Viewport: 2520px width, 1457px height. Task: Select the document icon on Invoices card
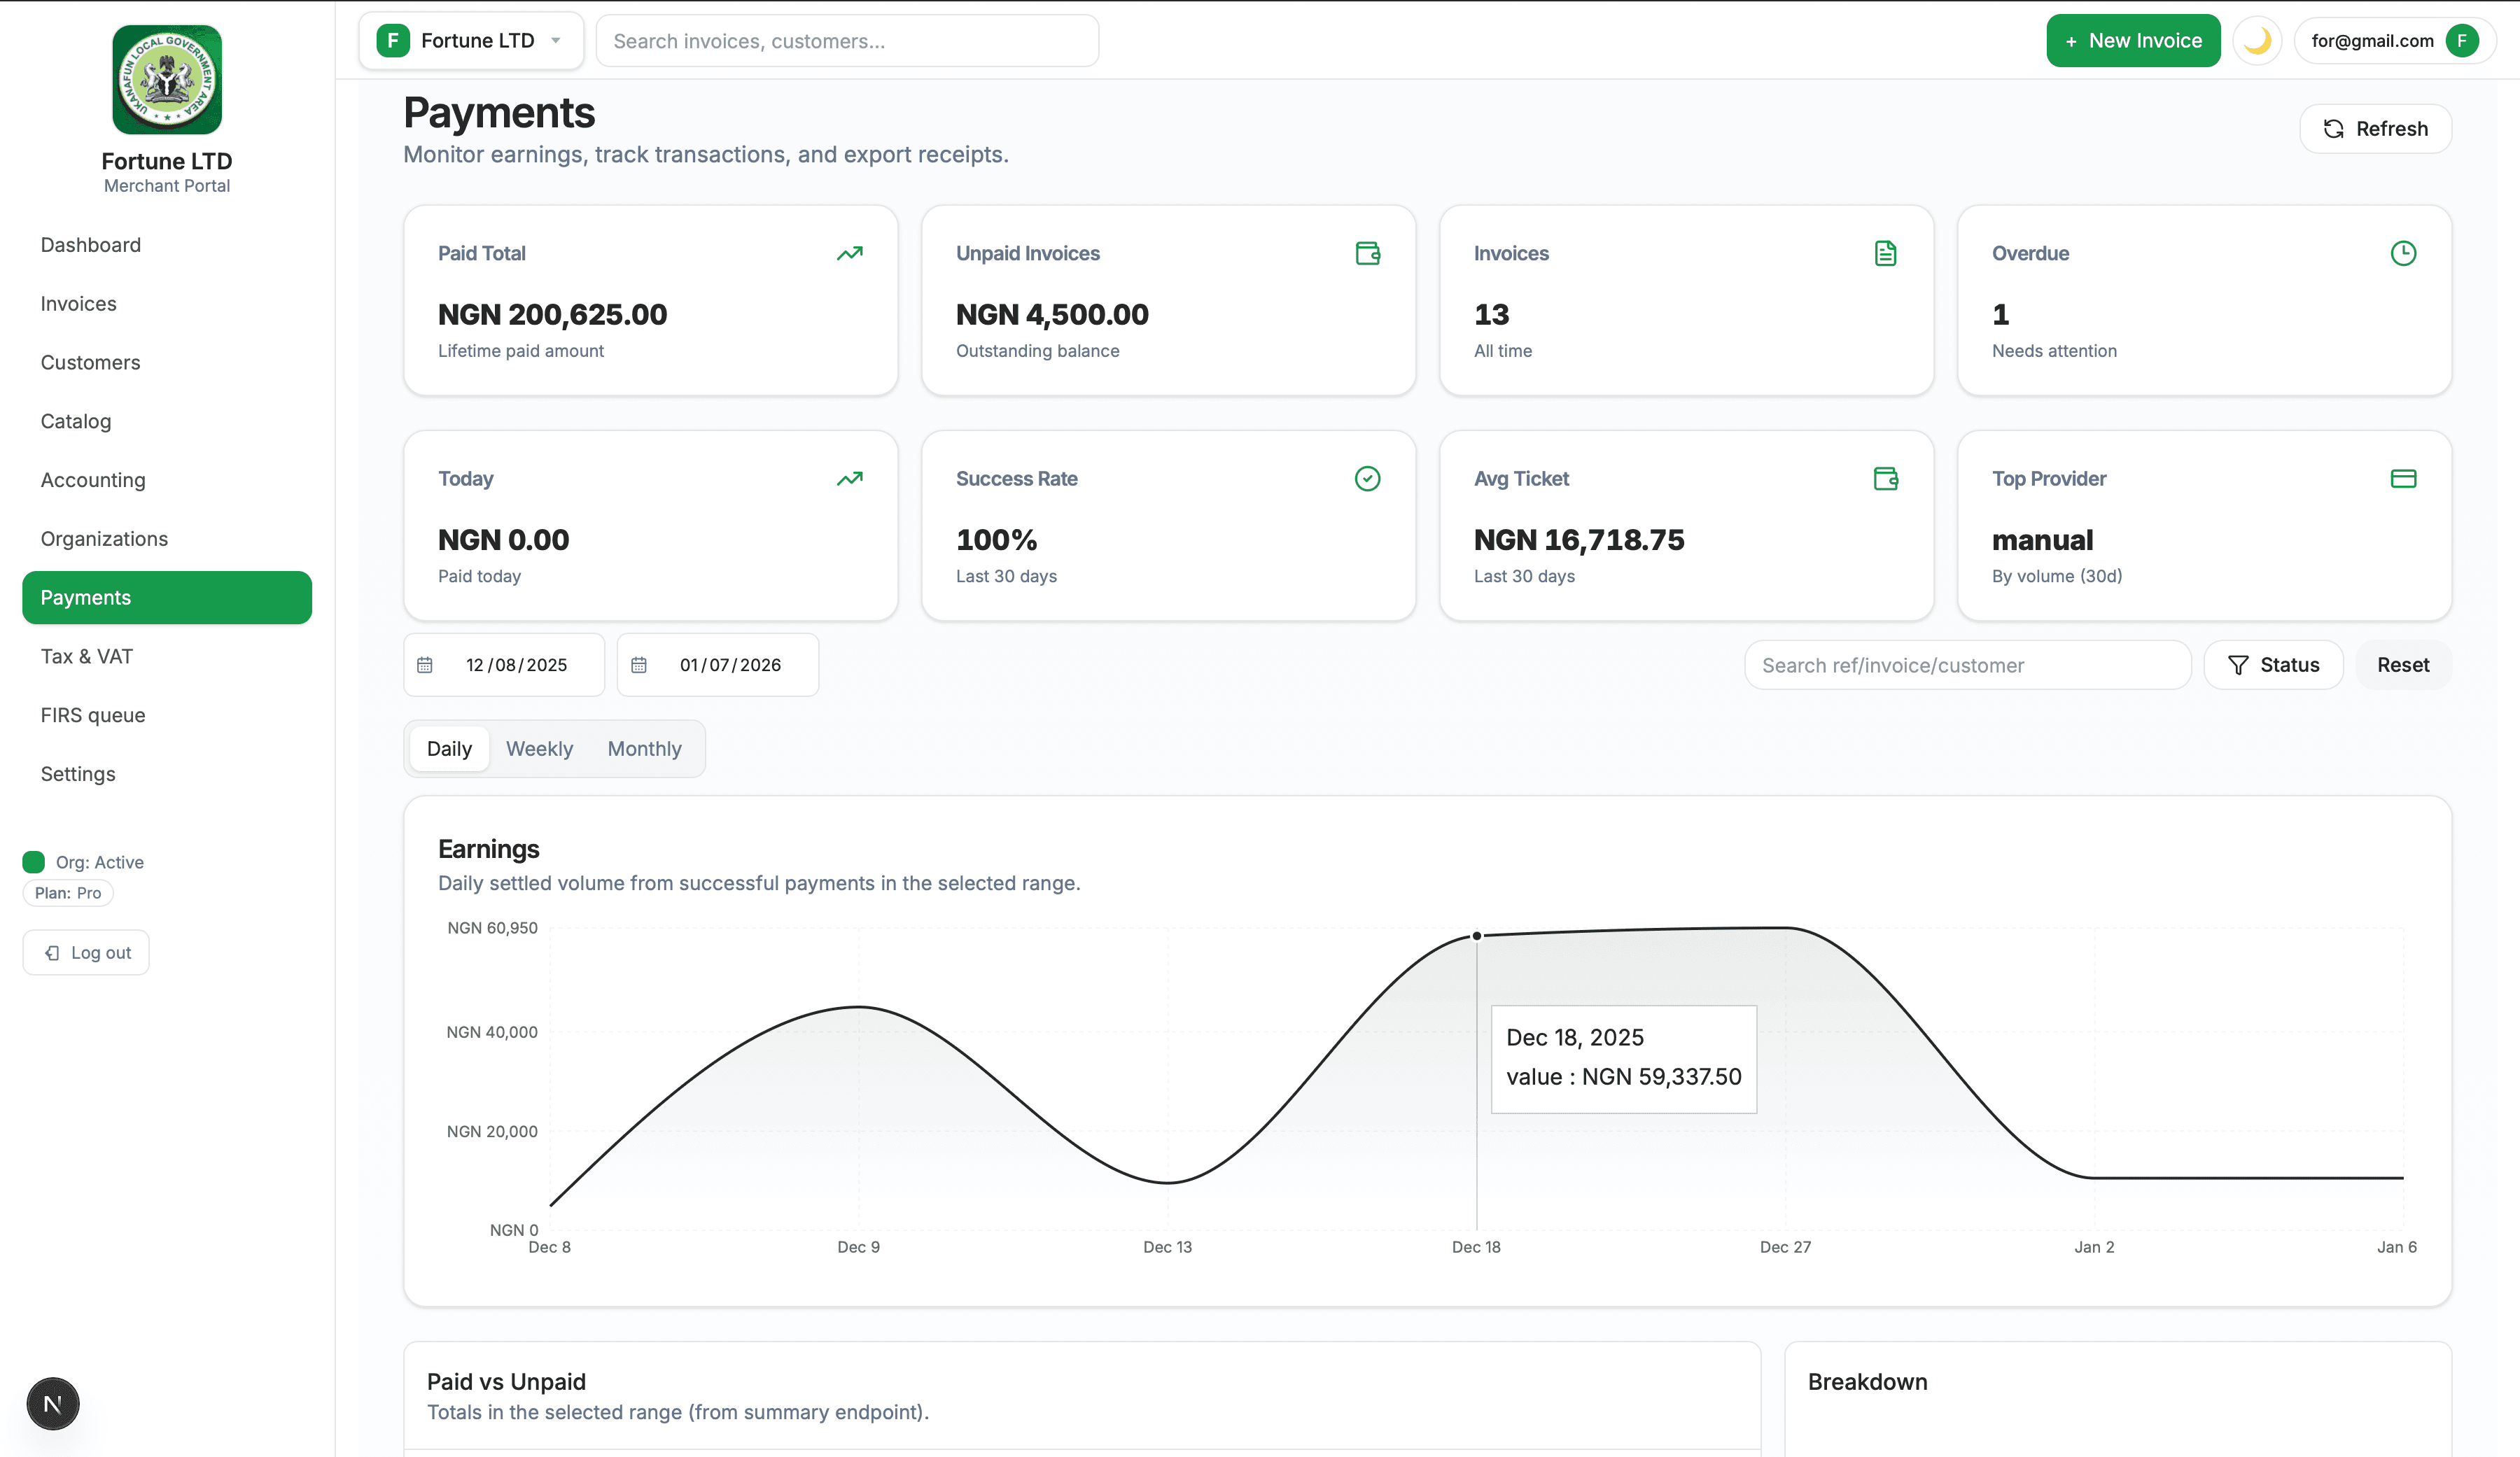pyautogui.click(x=1885, y=253)
